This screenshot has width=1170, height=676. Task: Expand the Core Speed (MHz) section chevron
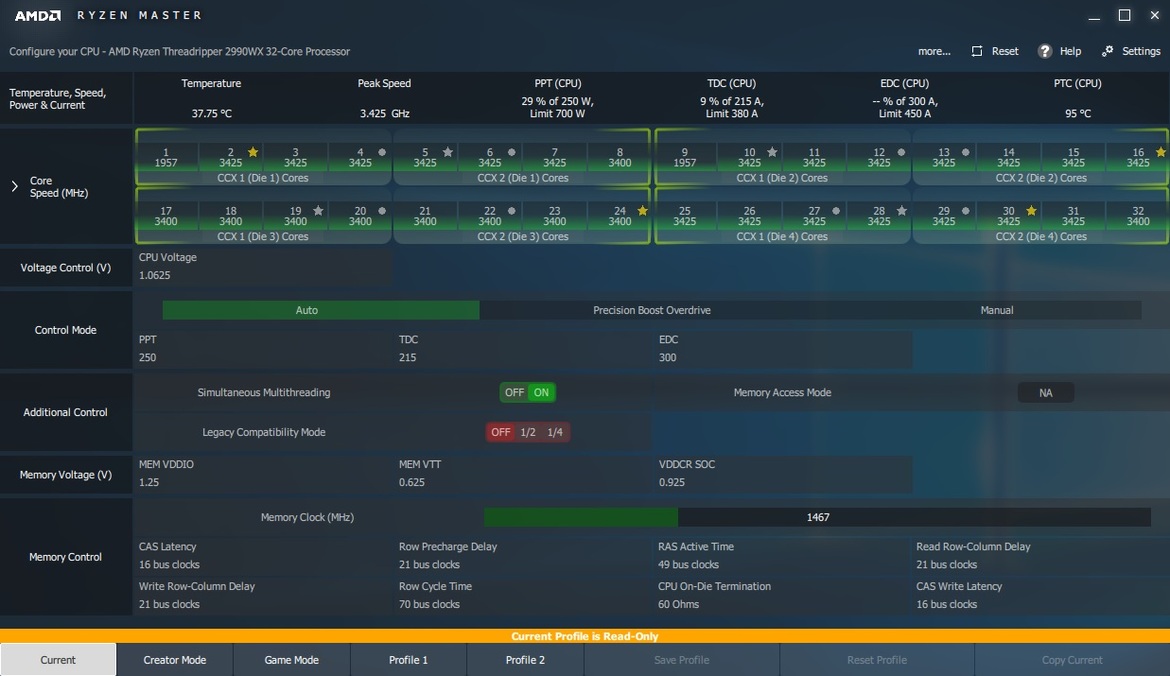pos(14,187)
